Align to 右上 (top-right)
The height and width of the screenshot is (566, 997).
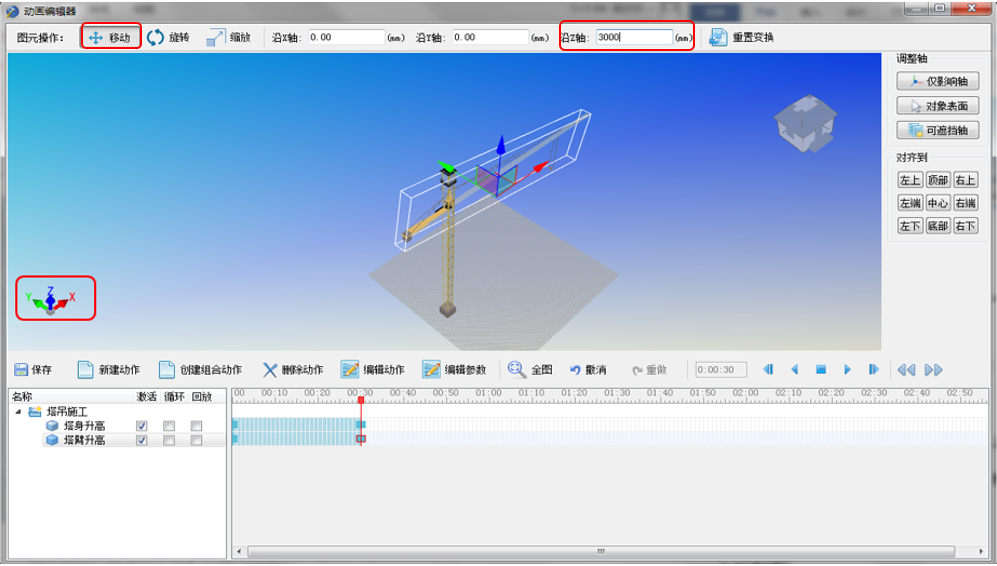(965, 181)
